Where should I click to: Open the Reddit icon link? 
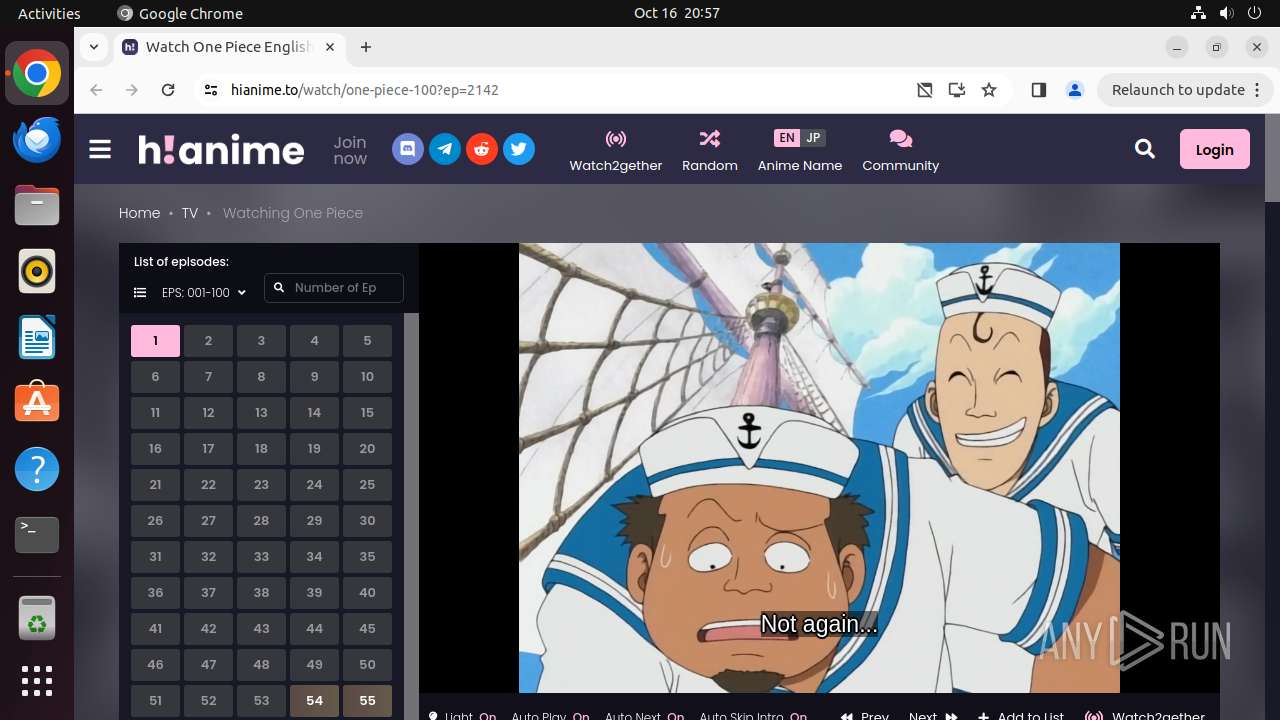coord(482,150)
